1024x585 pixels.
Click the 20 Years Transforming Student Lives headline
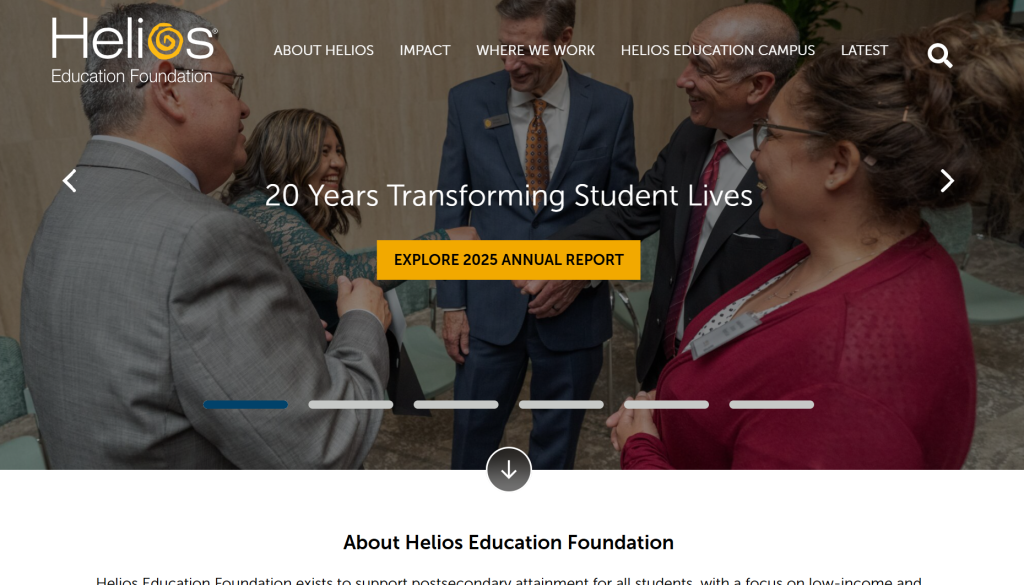click(509, 196)
